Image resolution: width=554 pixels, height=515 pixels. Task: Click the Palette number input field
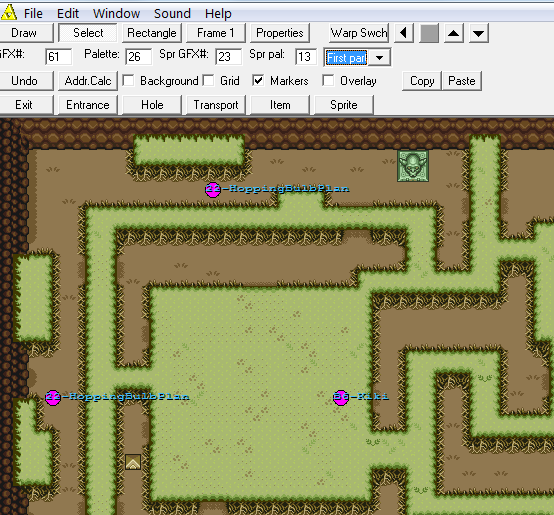coord(138,57)
